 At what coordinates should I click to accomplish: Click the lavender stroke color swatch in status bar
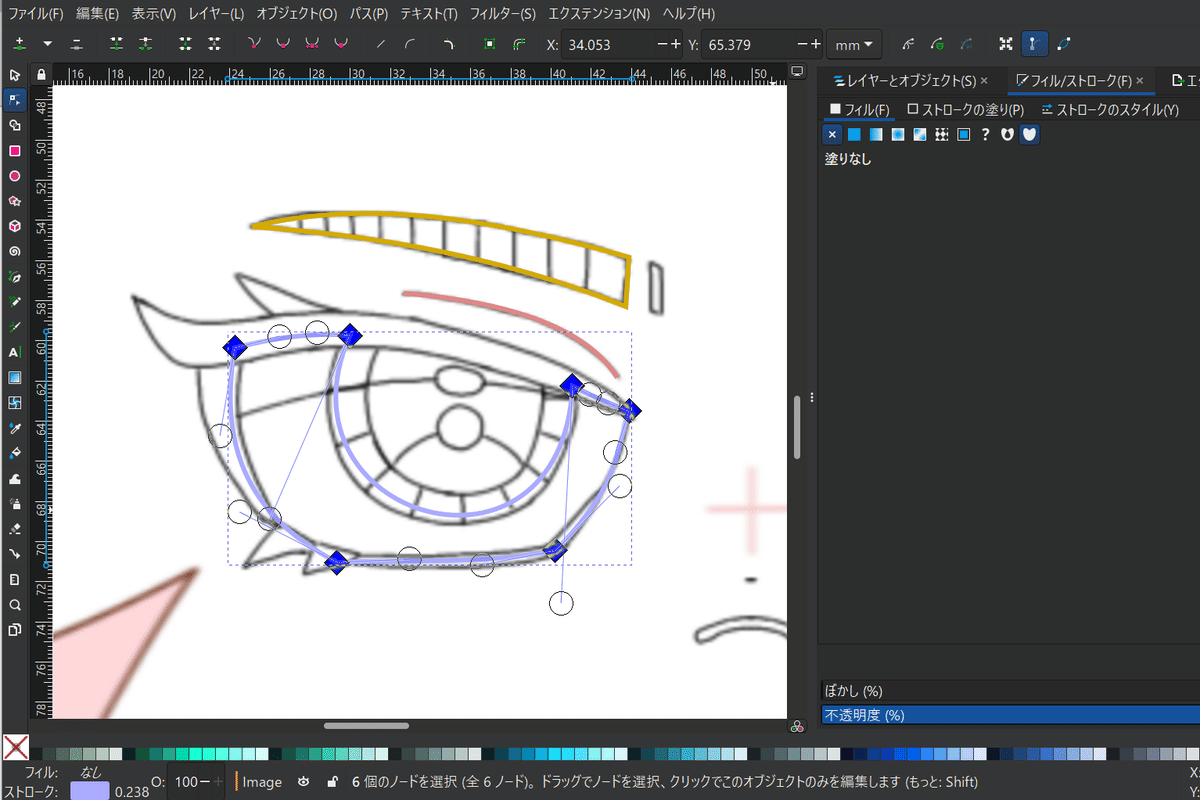88,791
